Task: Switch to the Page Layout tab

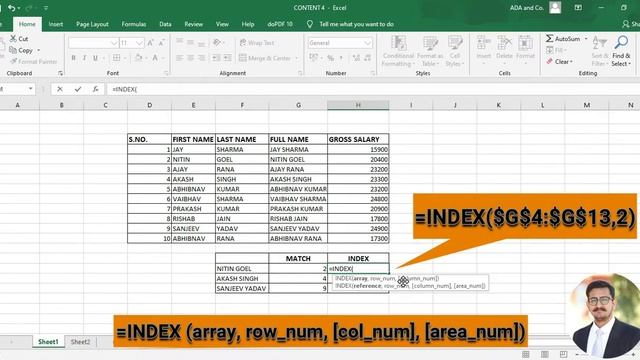Action: point(92,24)
